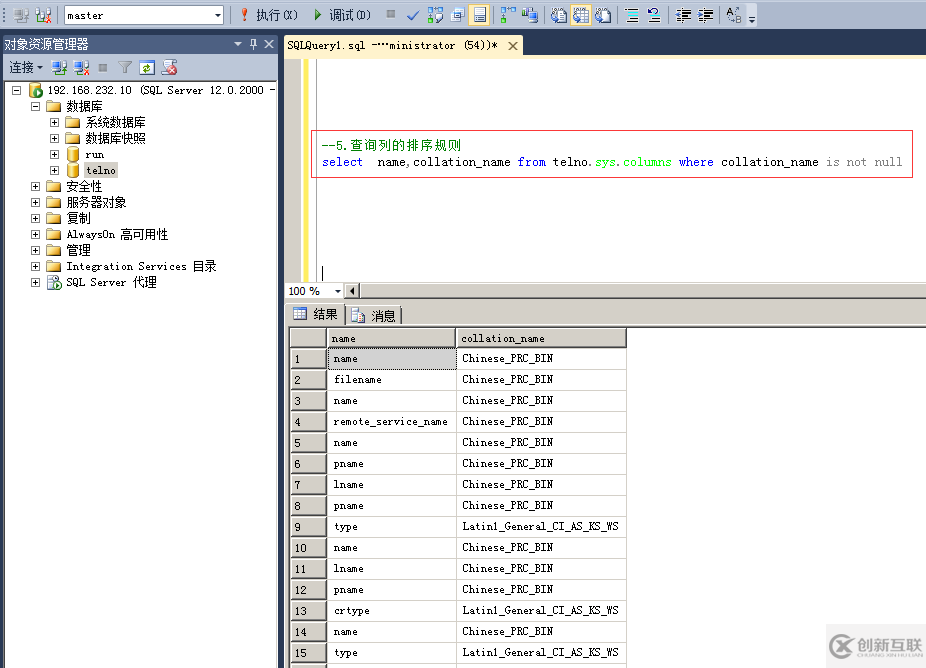
Task: Expand the 系统数据库 tree node
Action: click(55, 123)
